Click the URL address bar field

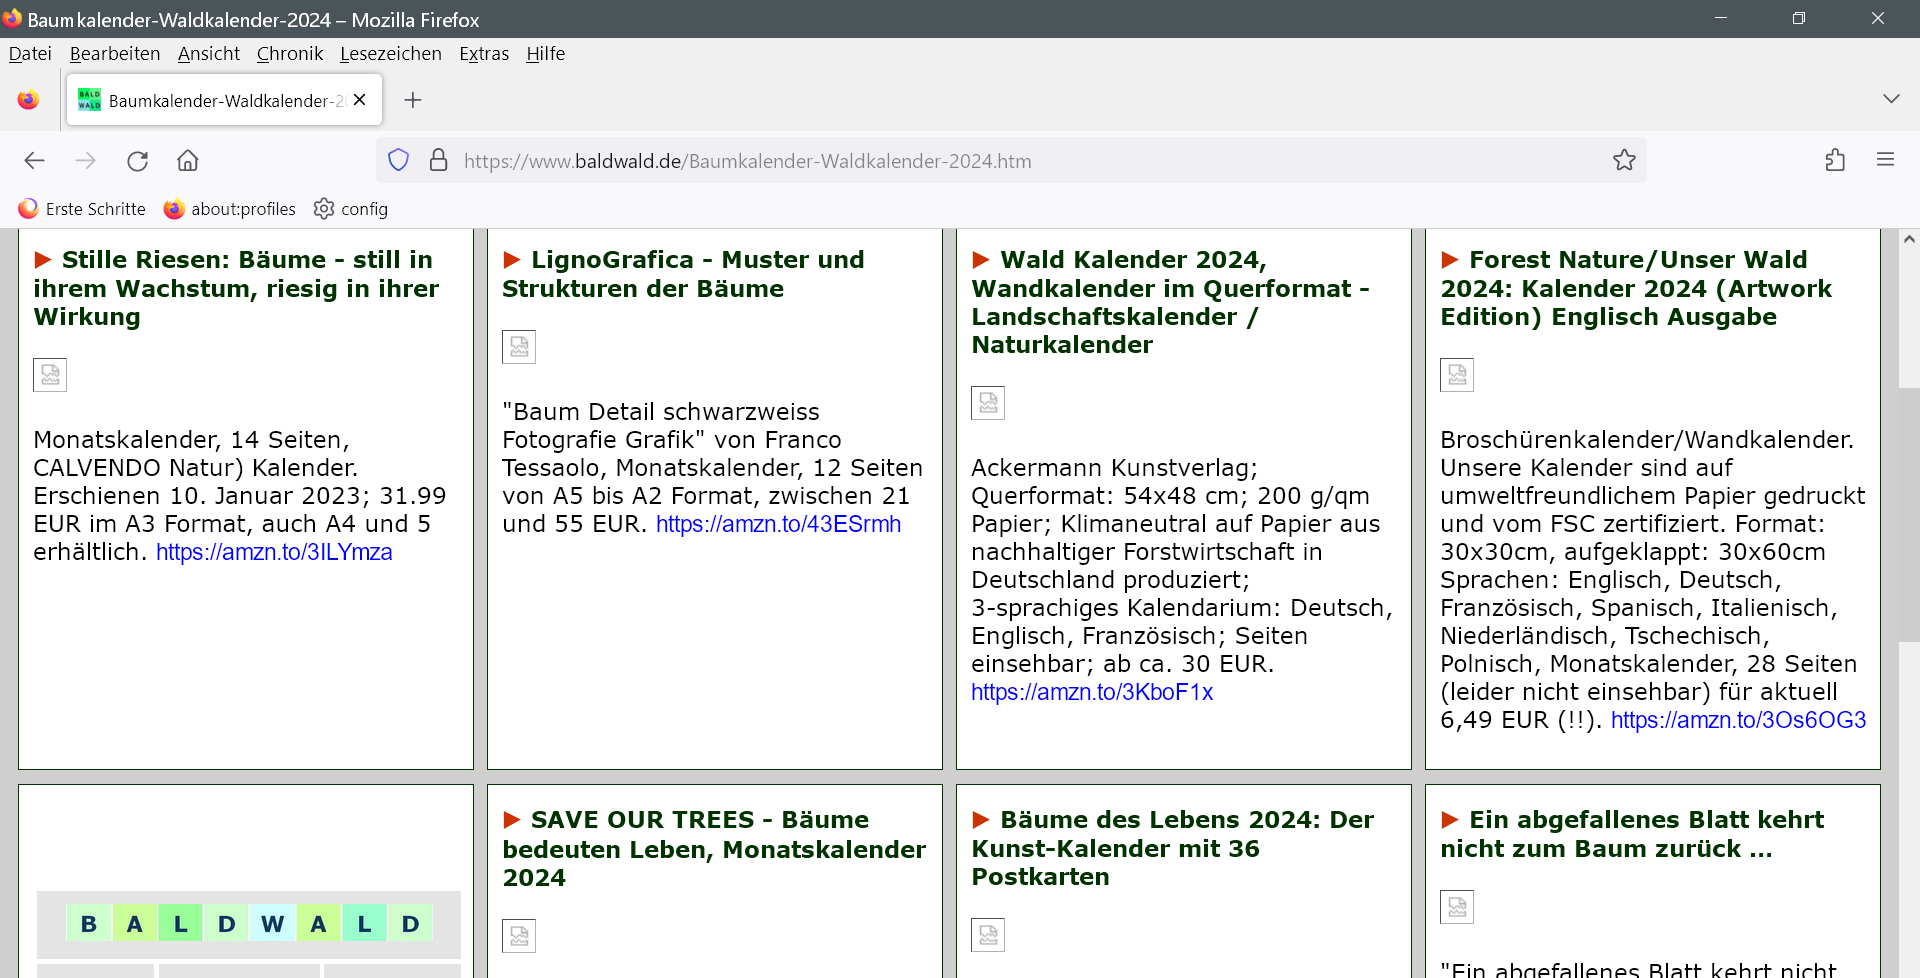(x=1000, y=161)
